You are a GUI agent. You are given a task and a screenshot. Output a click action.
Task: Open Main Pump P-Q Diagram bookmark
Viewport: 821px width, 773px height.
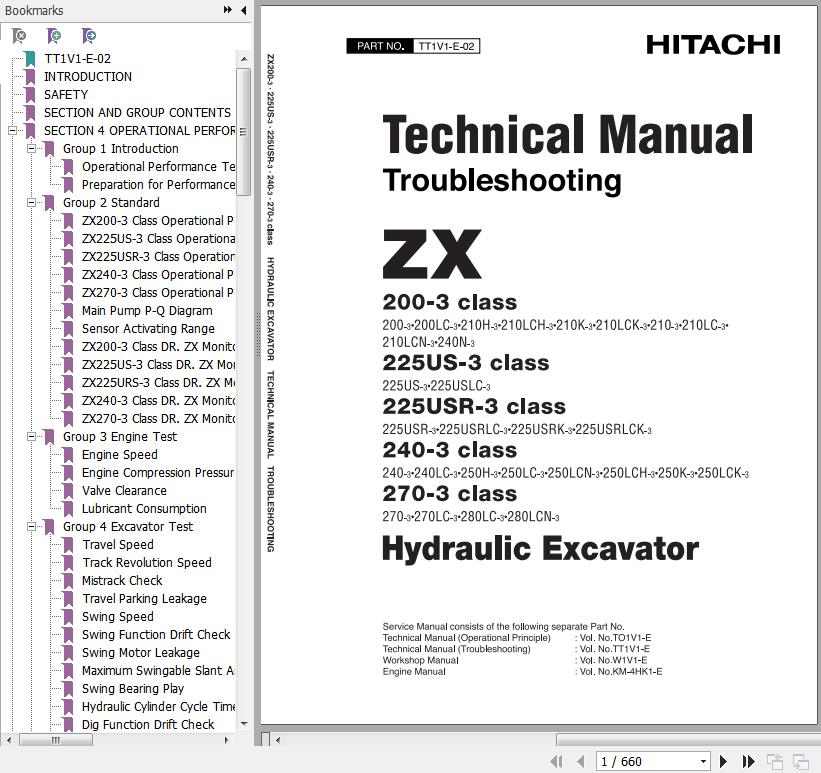pos(147,311)
